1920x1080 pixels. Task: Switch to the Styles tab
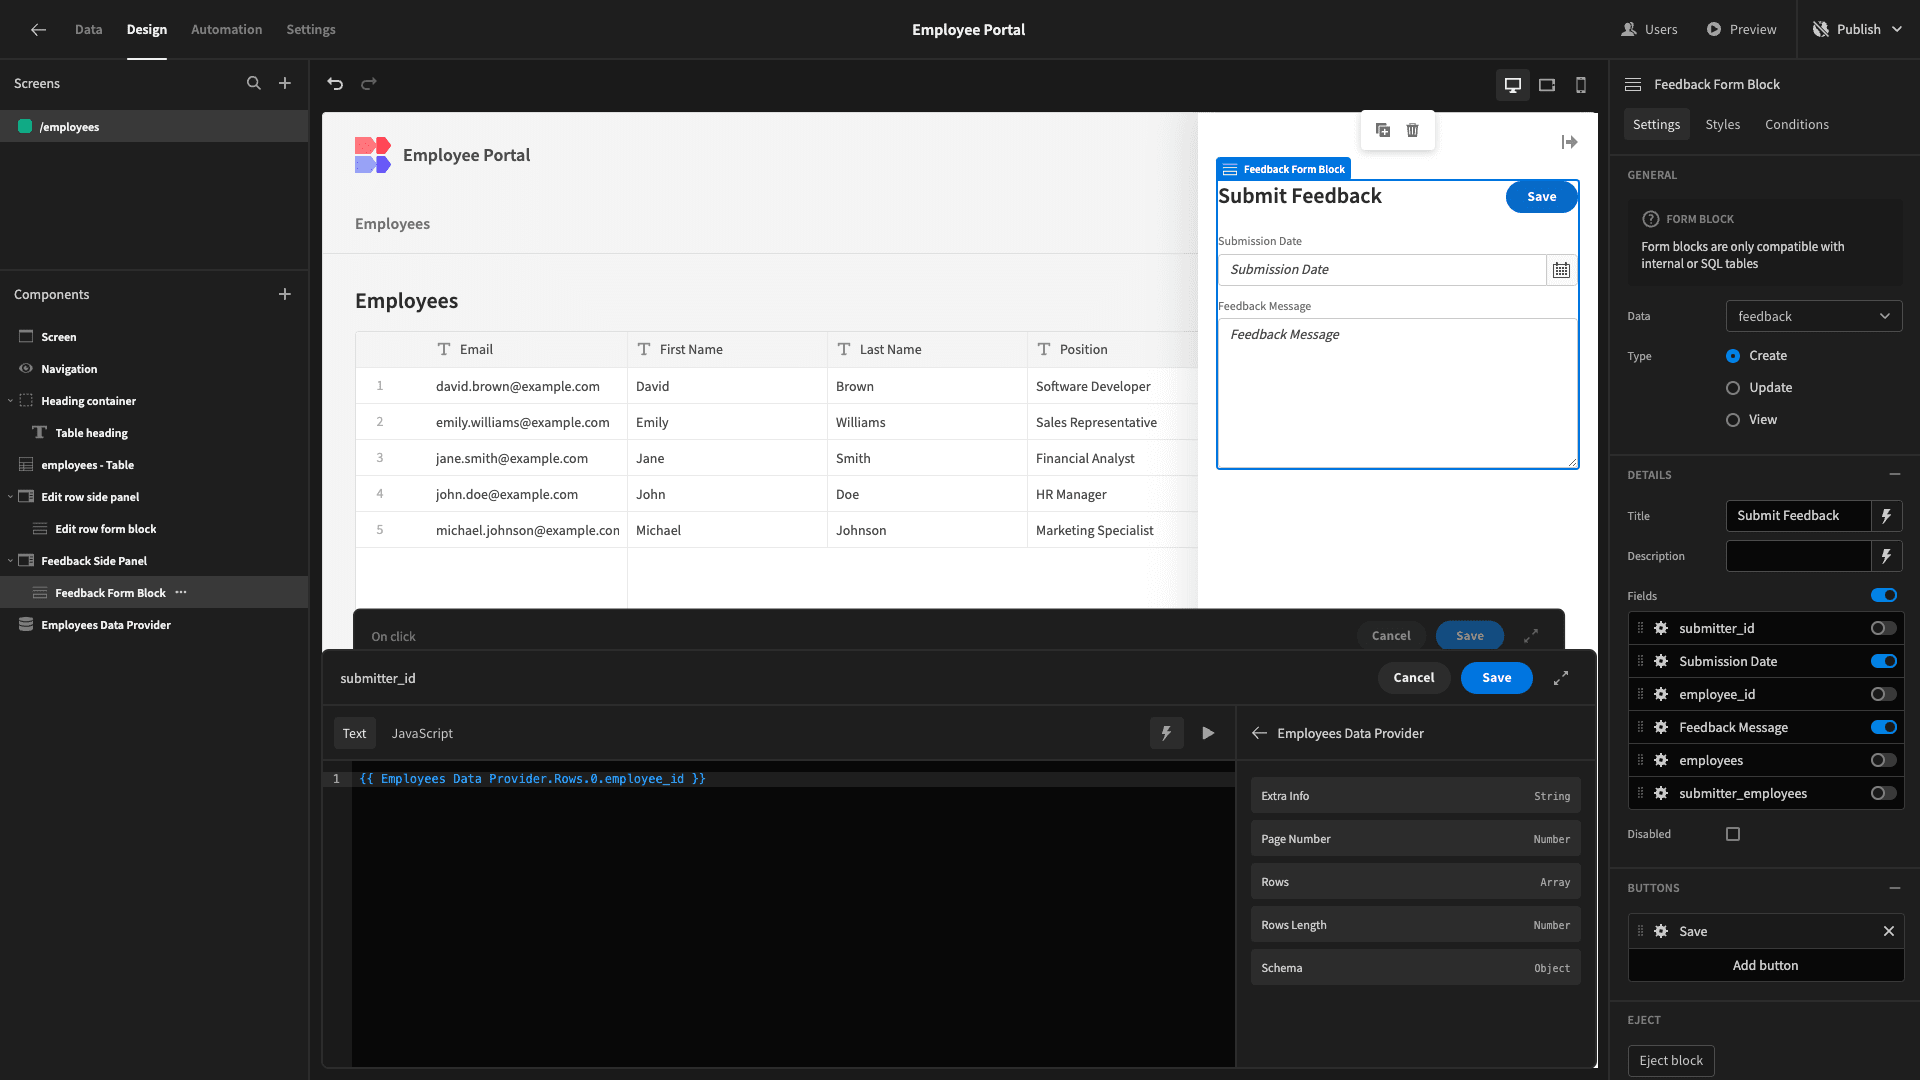pyautogui.click(x=1722, y=124)
